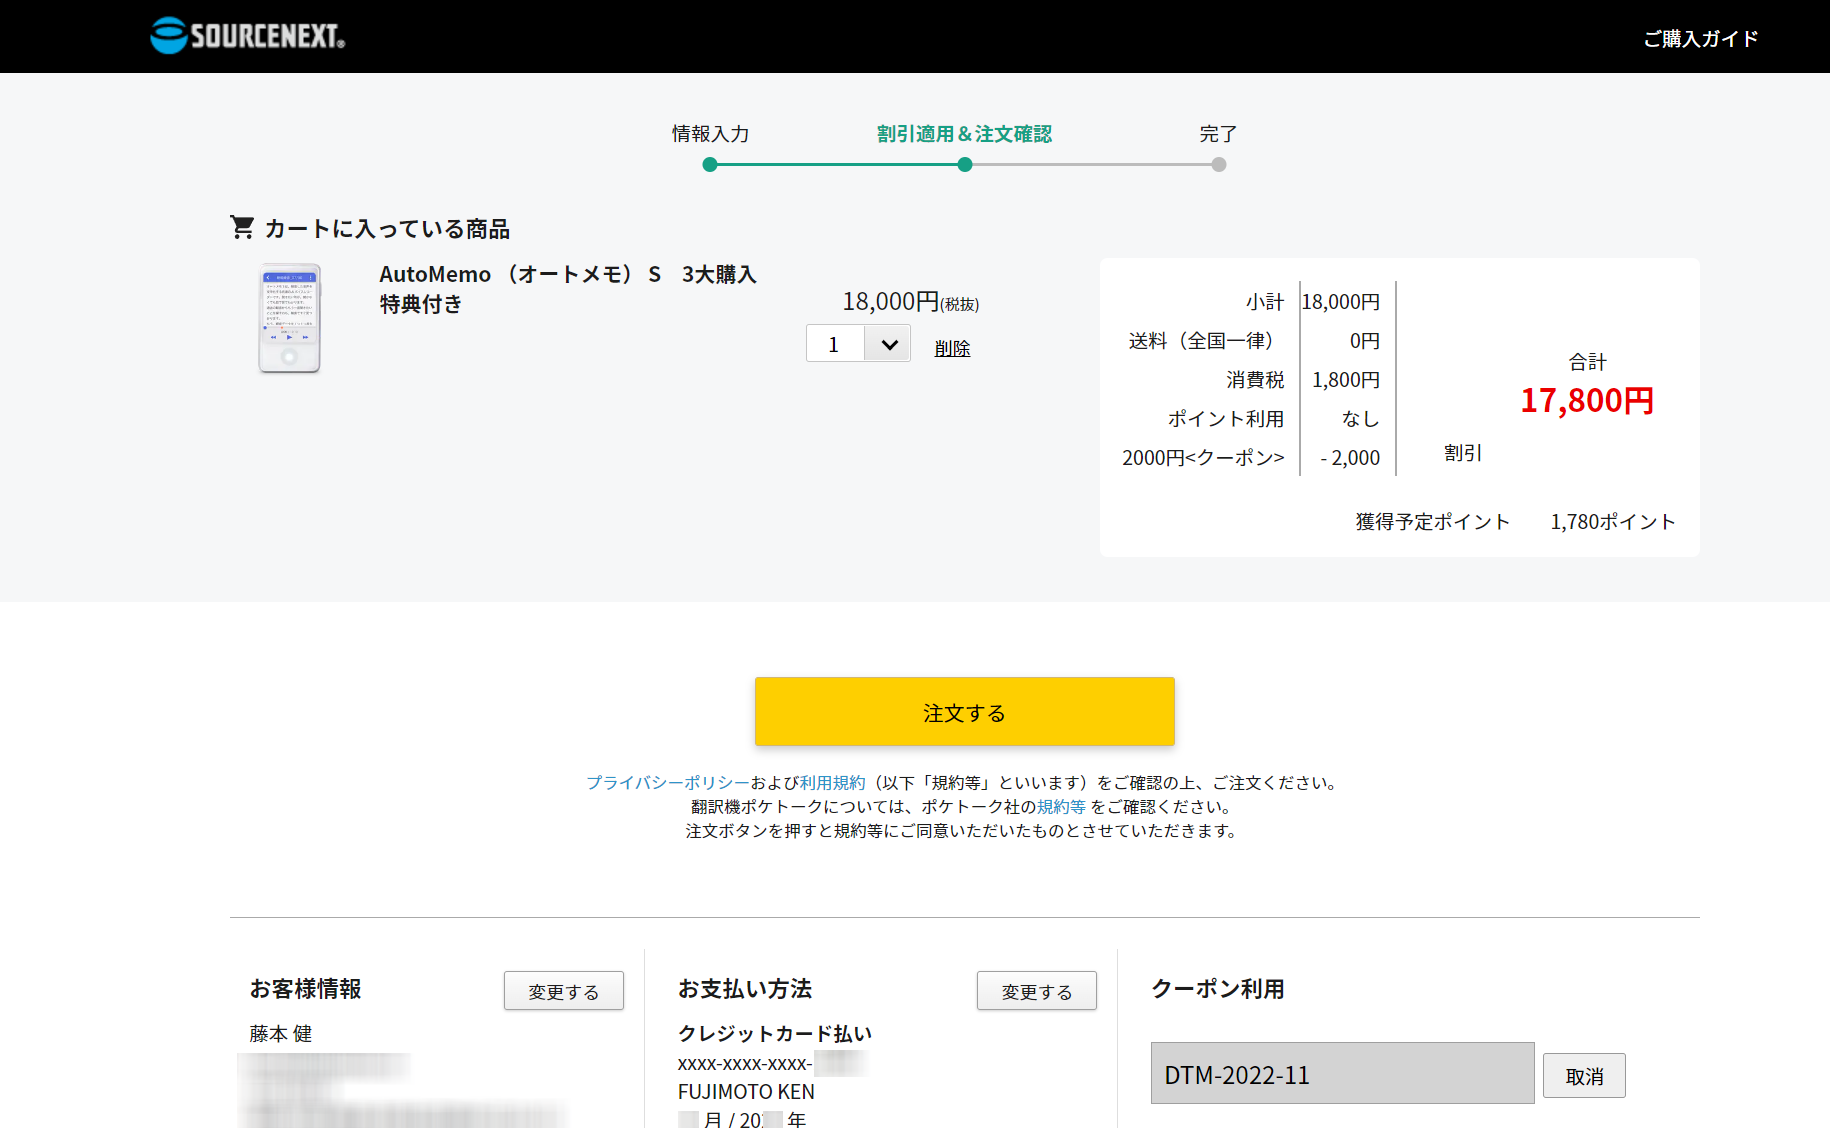Click the 送料（全国一律） label
The width and height of the screenshot is (1830, 1128).
point(1205,340)
